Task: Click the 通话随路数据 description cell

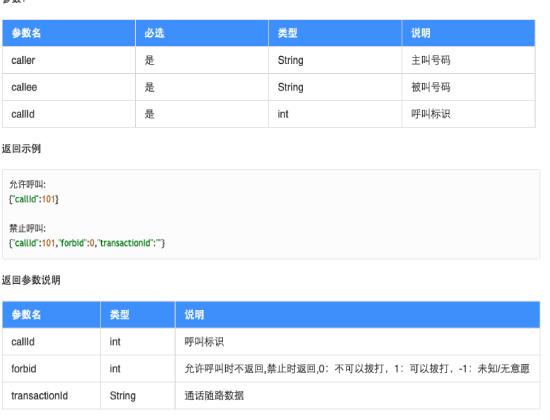Action: 357,395
